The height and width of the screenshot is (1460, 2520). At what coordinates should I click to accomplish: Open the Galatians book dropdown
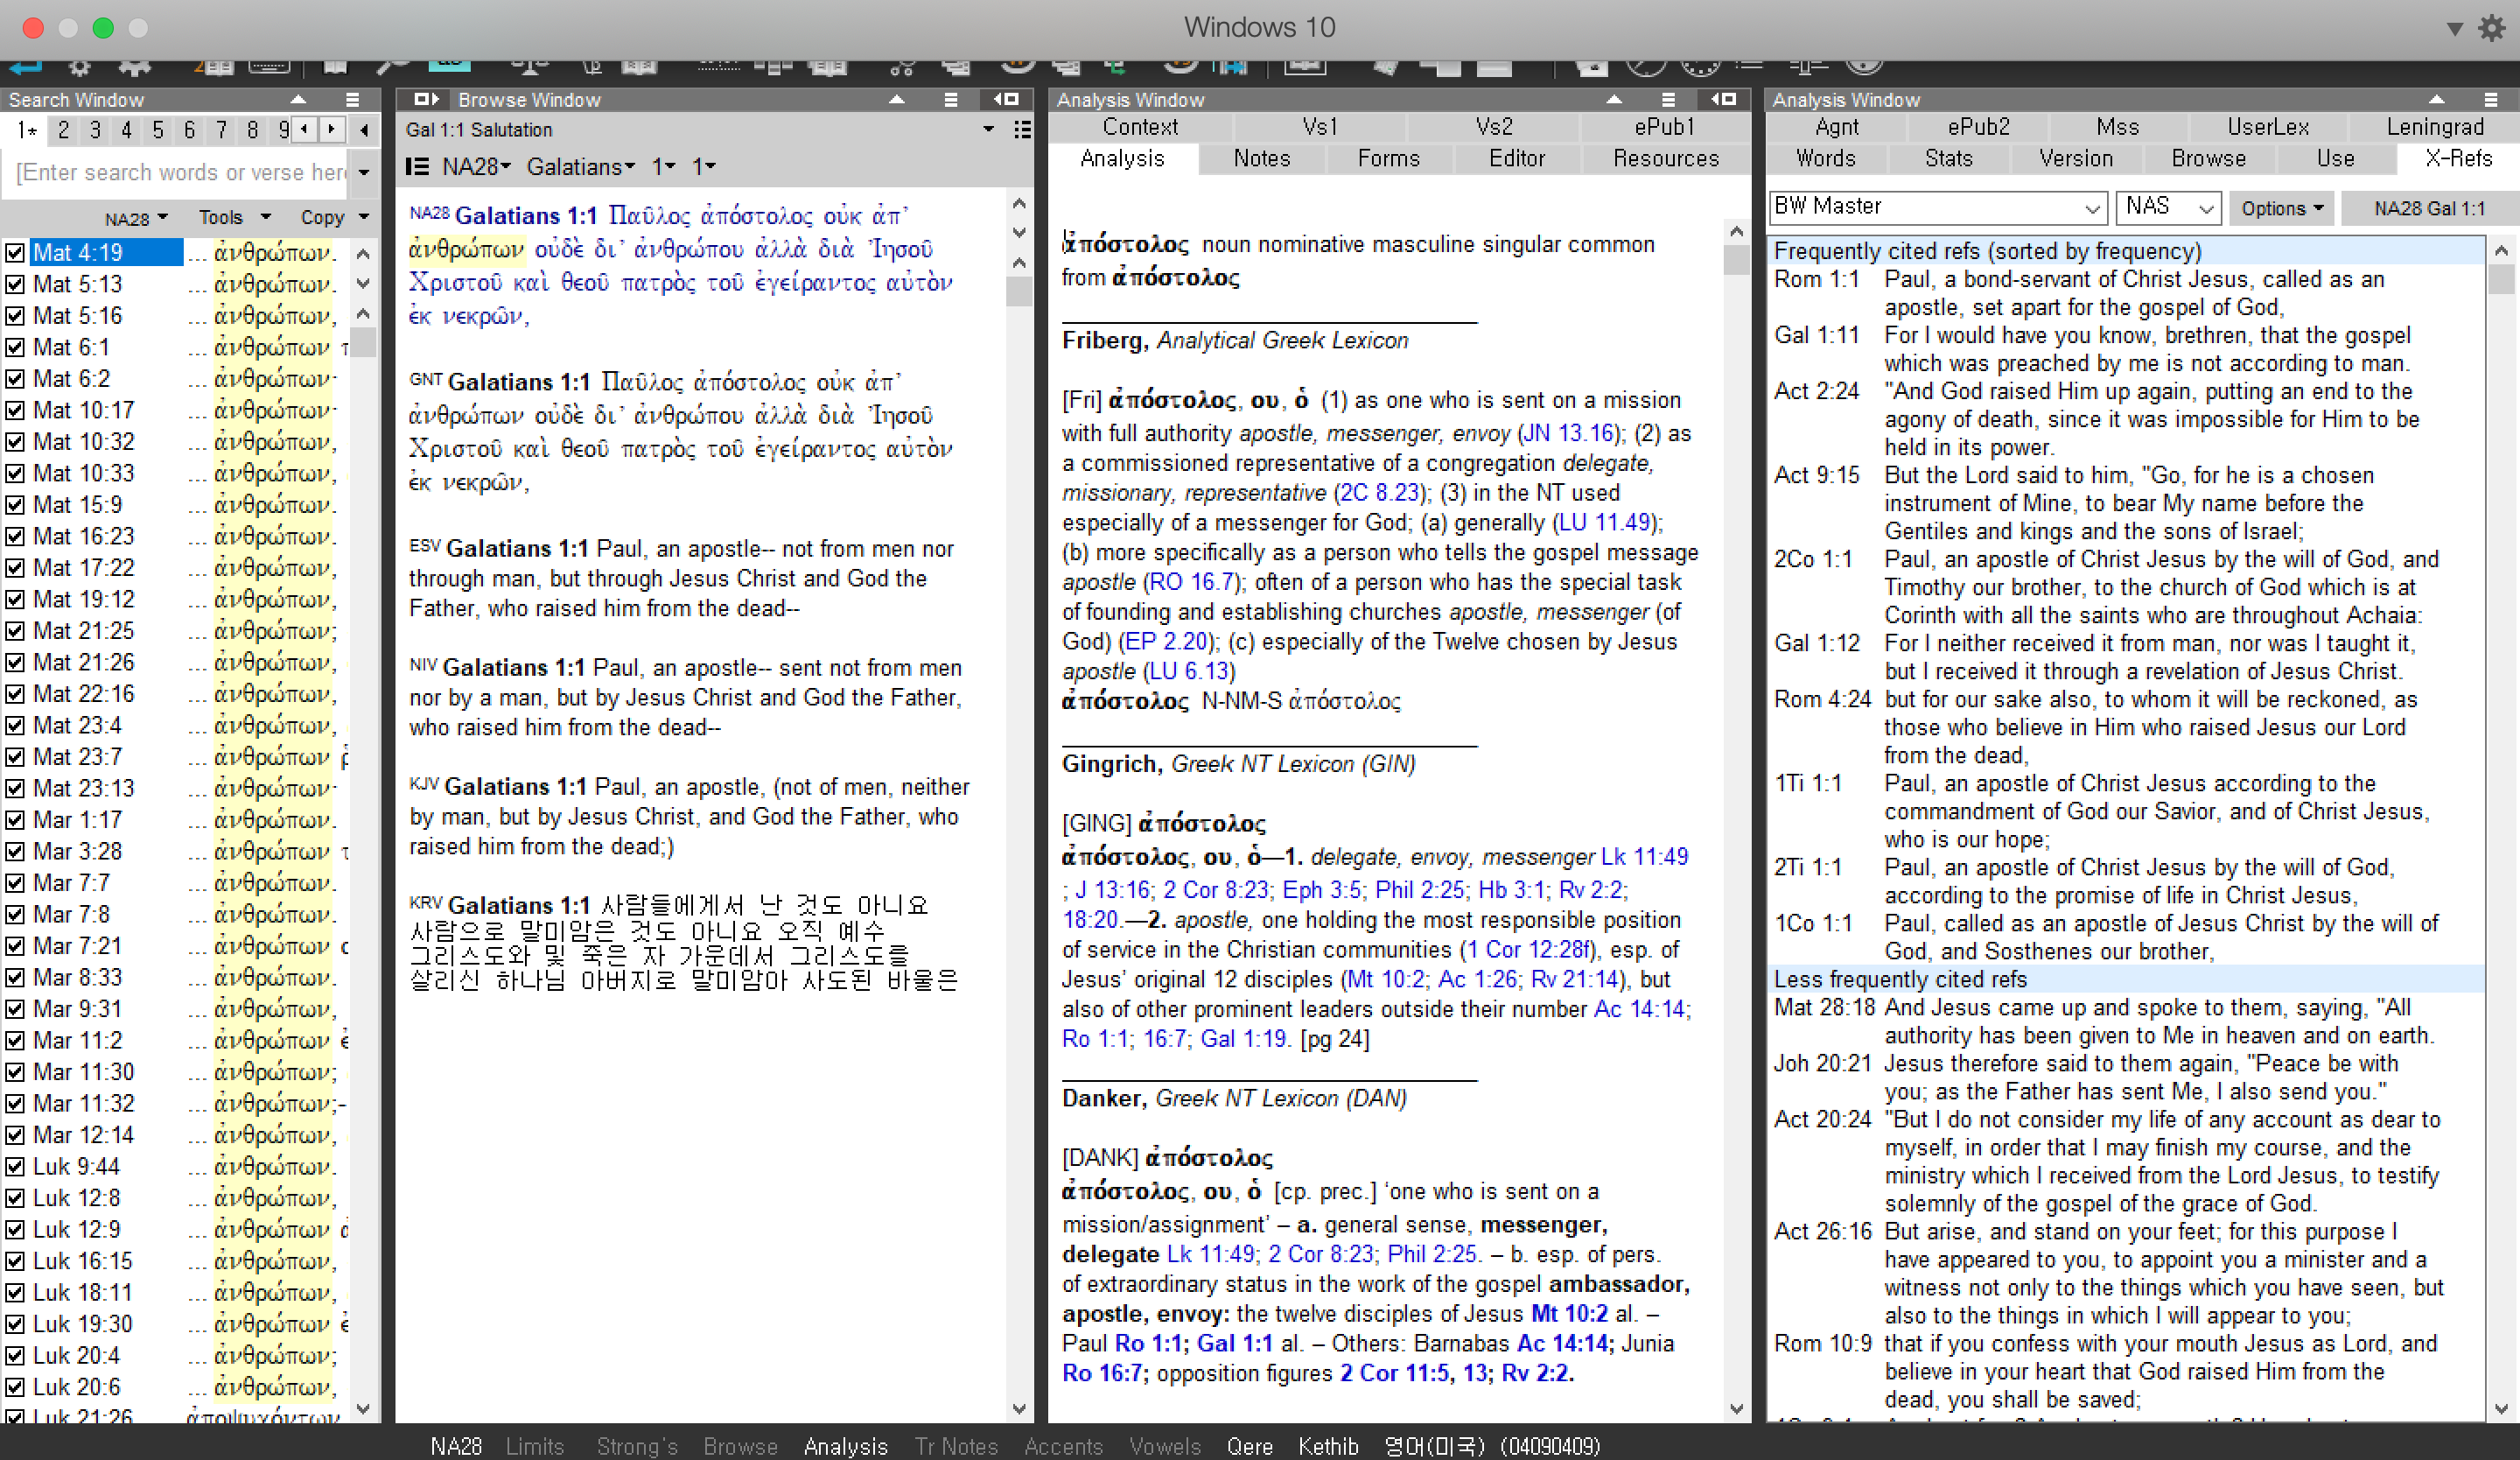[580, 167]
